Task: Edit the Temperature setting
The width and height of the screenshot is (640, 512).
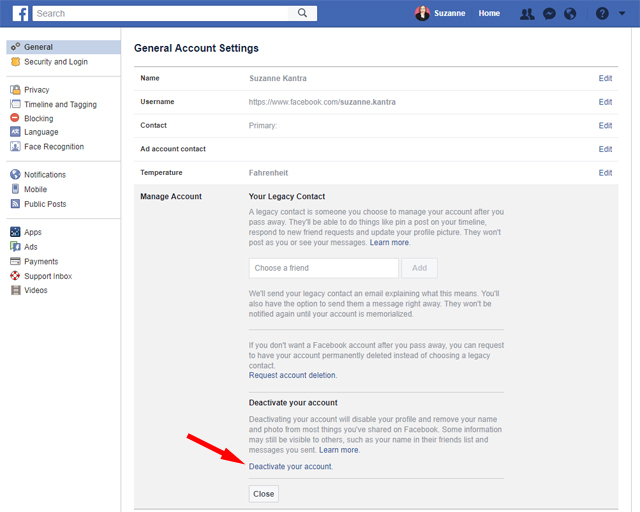Action: [x=605, y=173]
